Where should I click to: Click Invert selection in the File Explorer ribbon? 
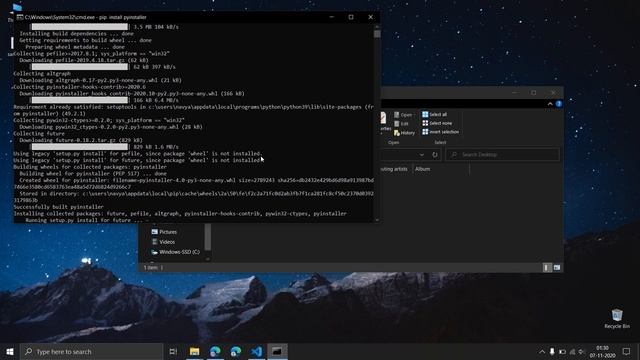[x=440, y=132]
